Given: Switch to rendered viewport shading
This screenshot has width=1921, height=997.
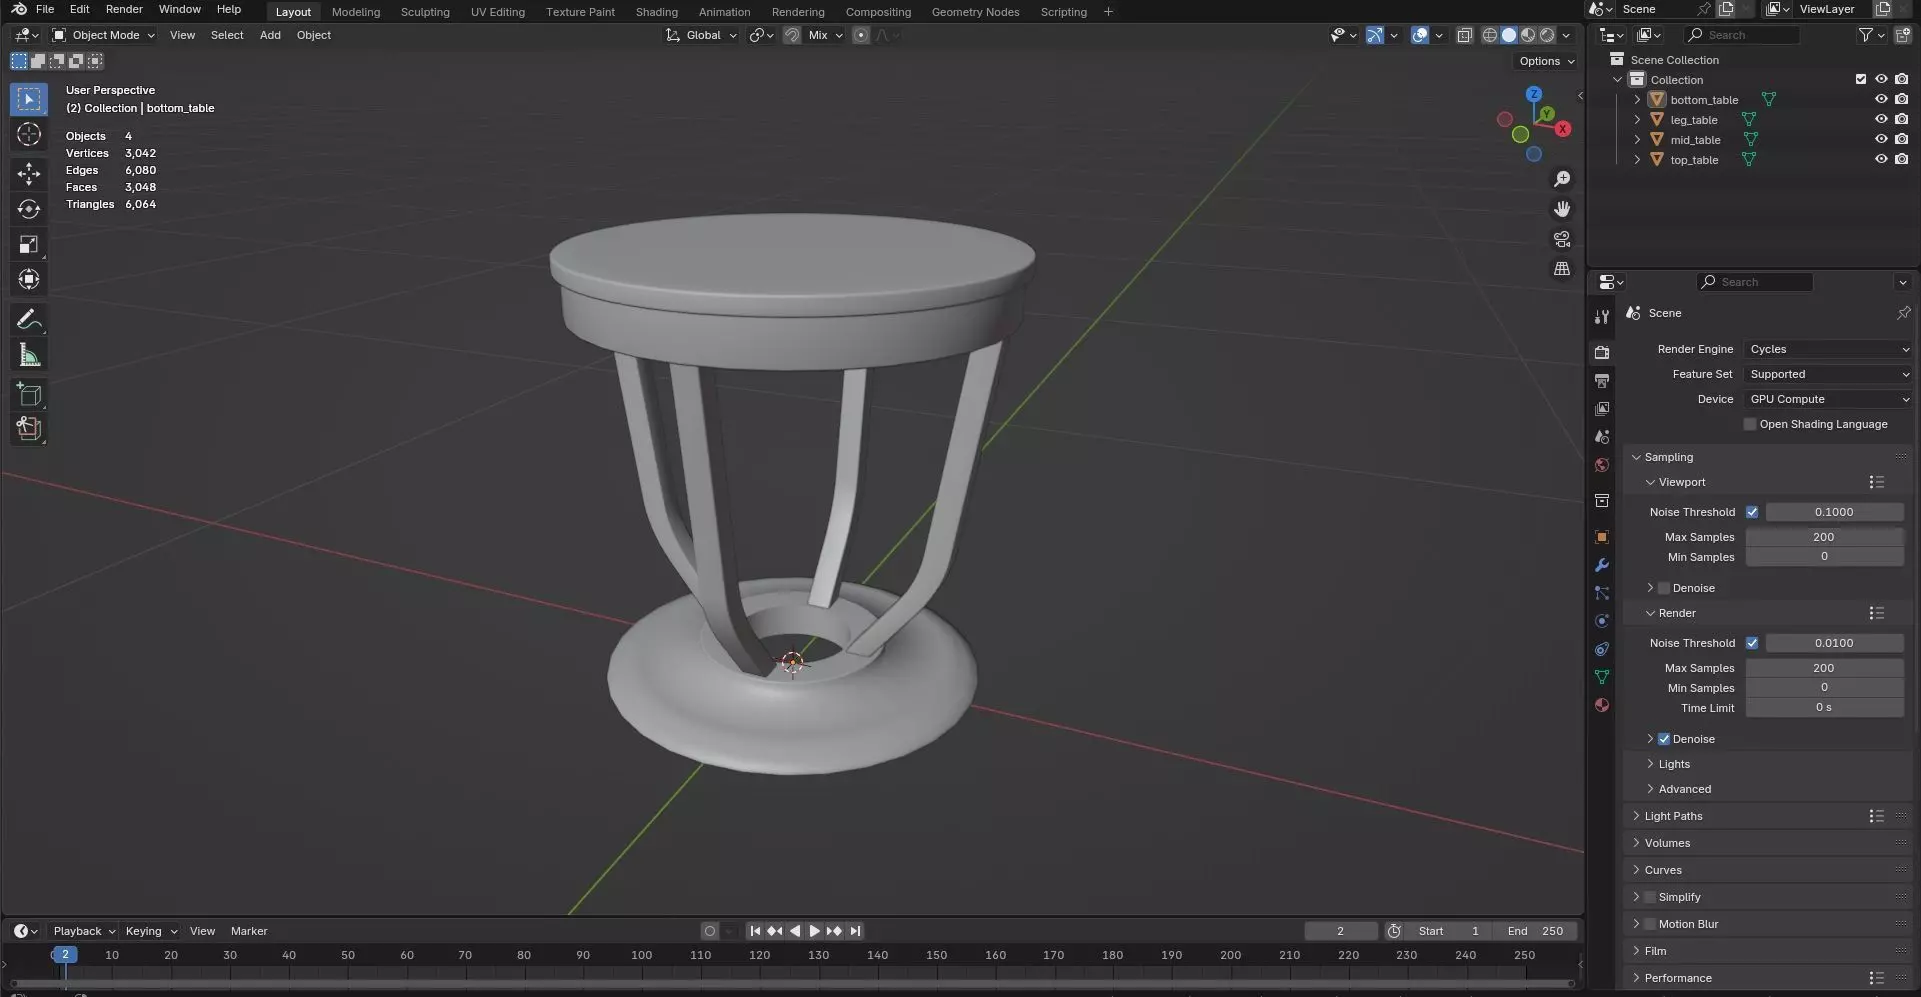Looking at the screenshot, I should (1547, 35).
